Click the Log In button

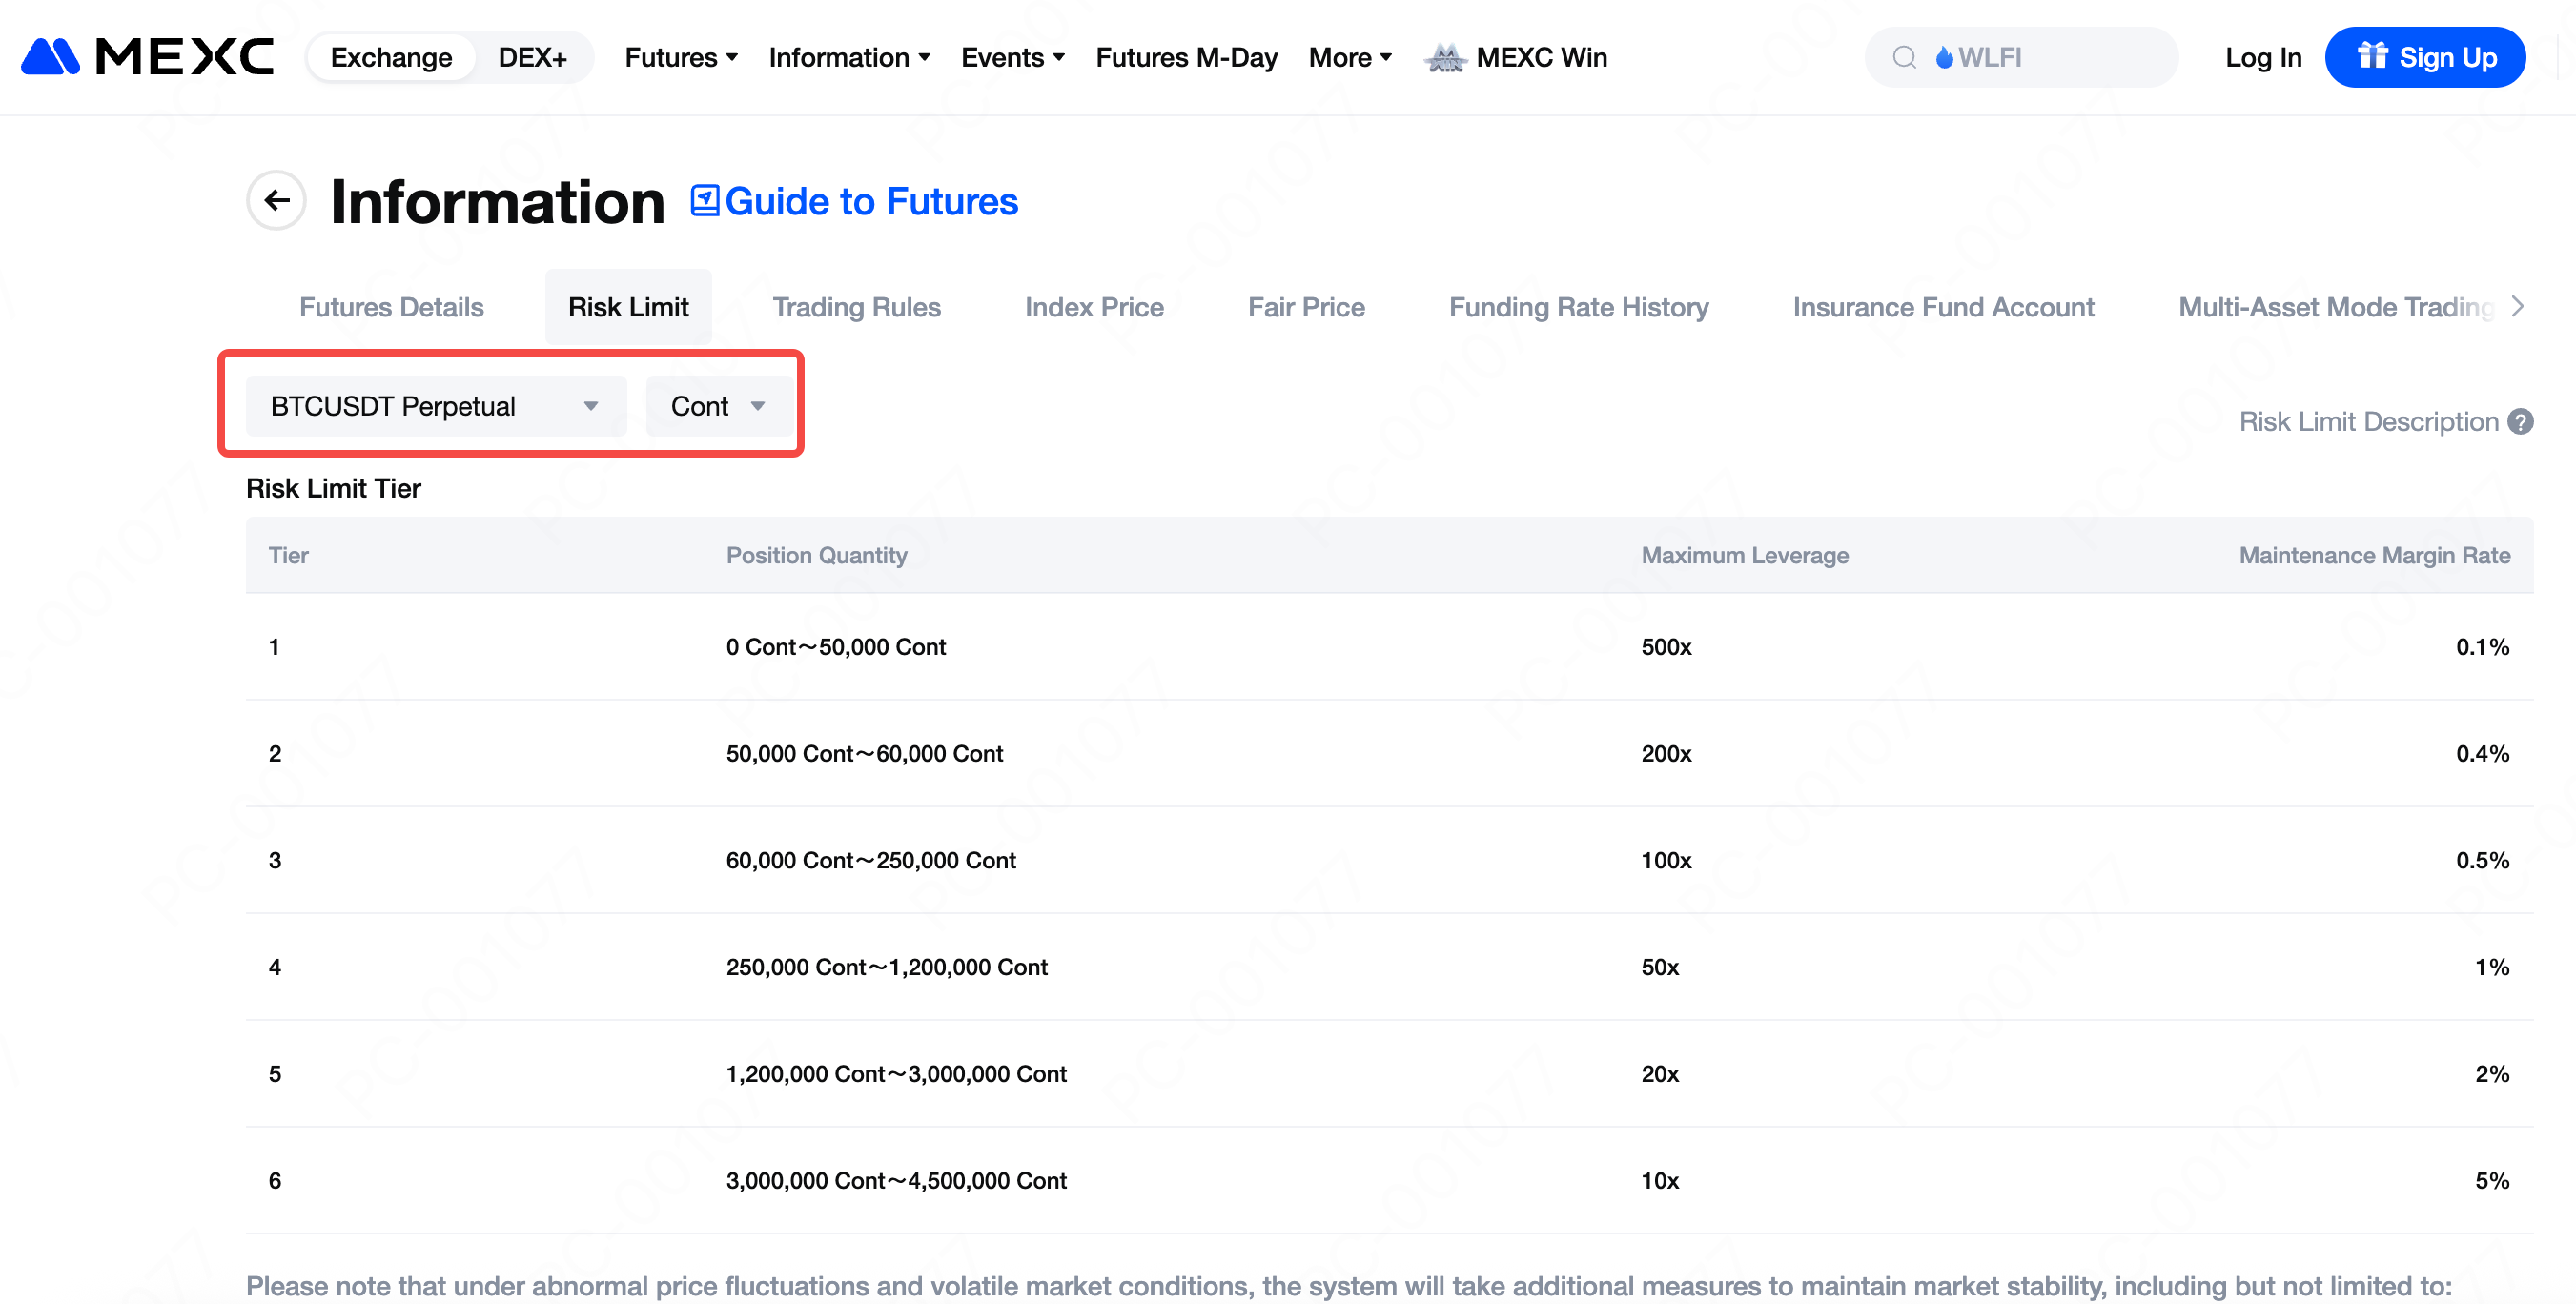tap(2263, 57)
